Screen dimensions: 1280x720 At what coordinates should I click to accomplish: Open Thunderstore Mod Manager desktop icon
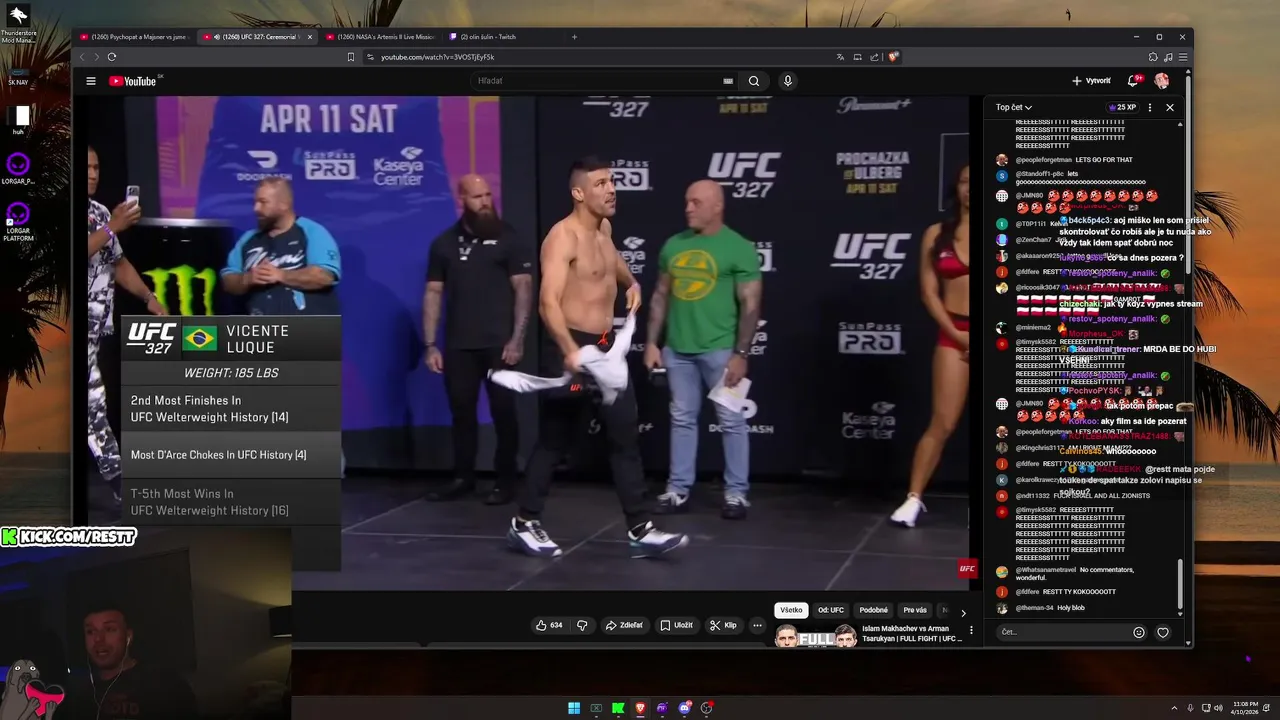[x=18, y=25]
